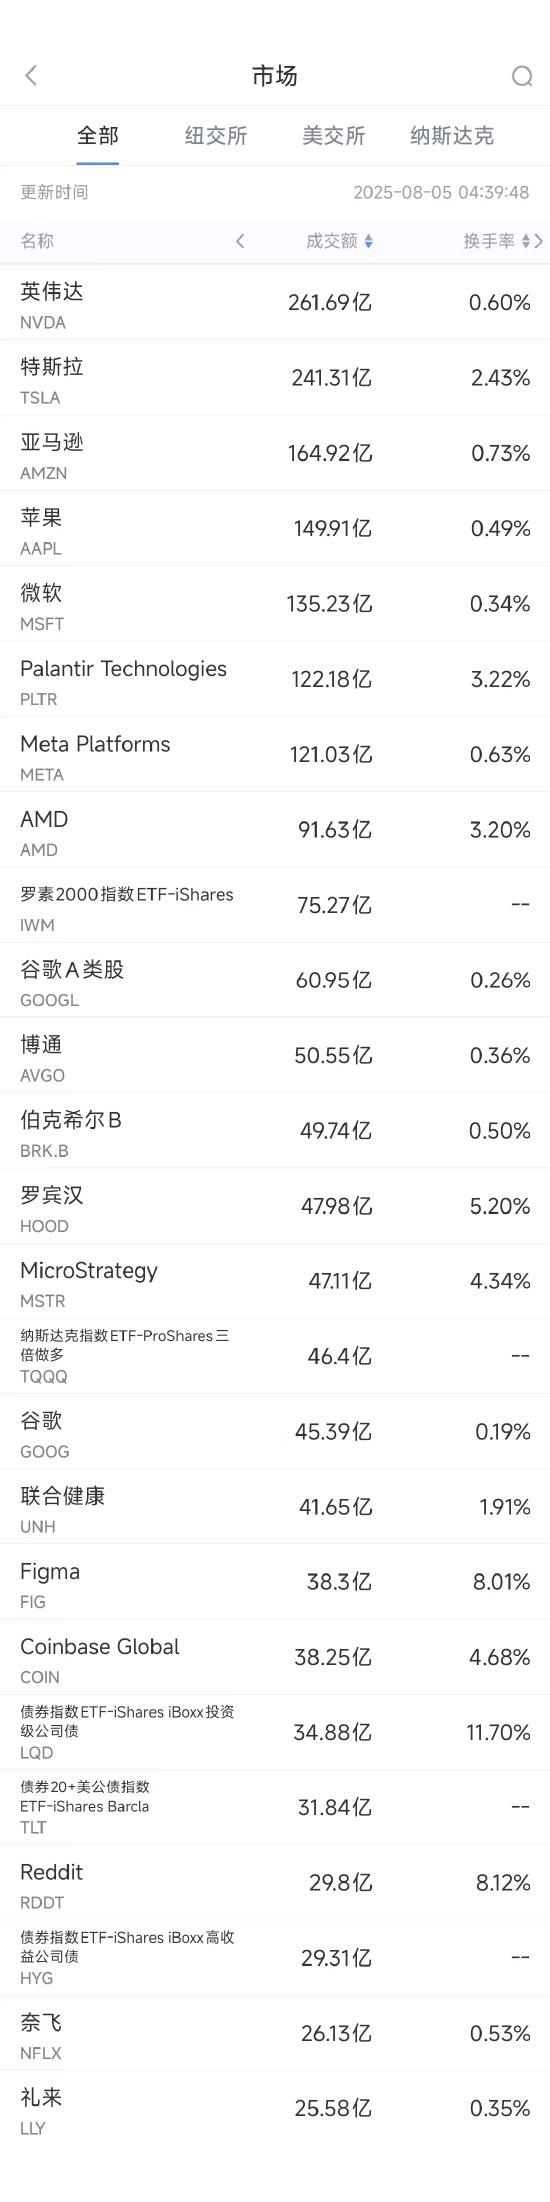Switch to the 全部 tab
The height and width of the screenshot is (2202, 550).
tap(98, 136)
